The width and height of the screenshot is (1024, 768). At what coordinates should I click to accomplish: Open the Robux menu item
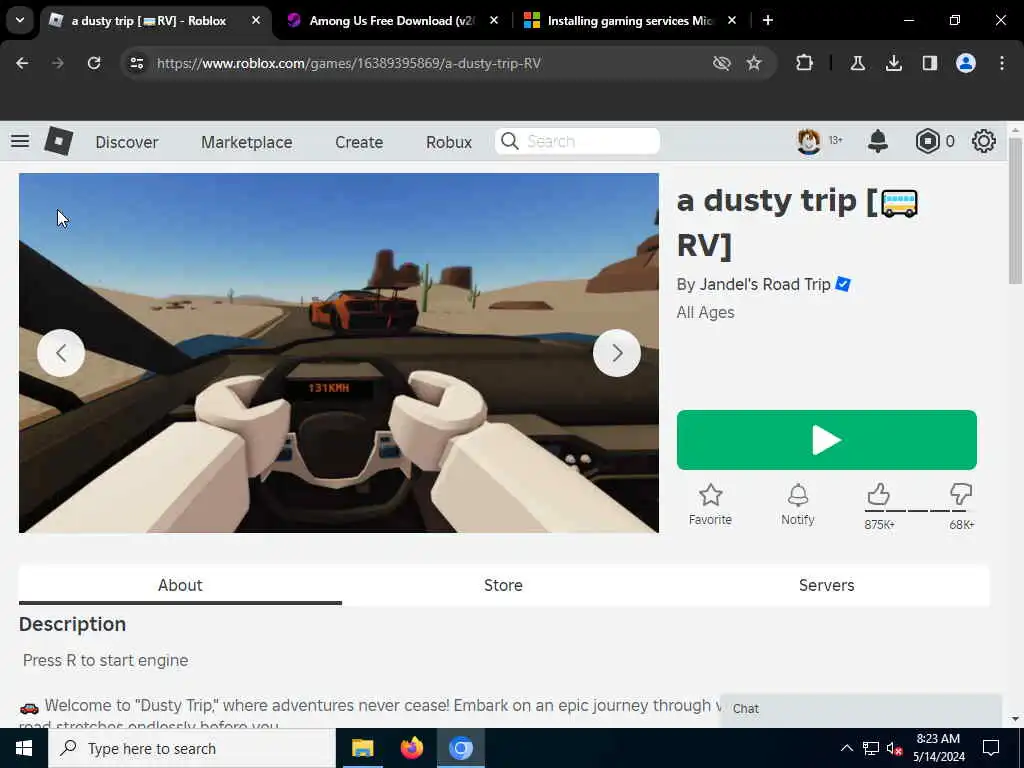tap(449, 142)
